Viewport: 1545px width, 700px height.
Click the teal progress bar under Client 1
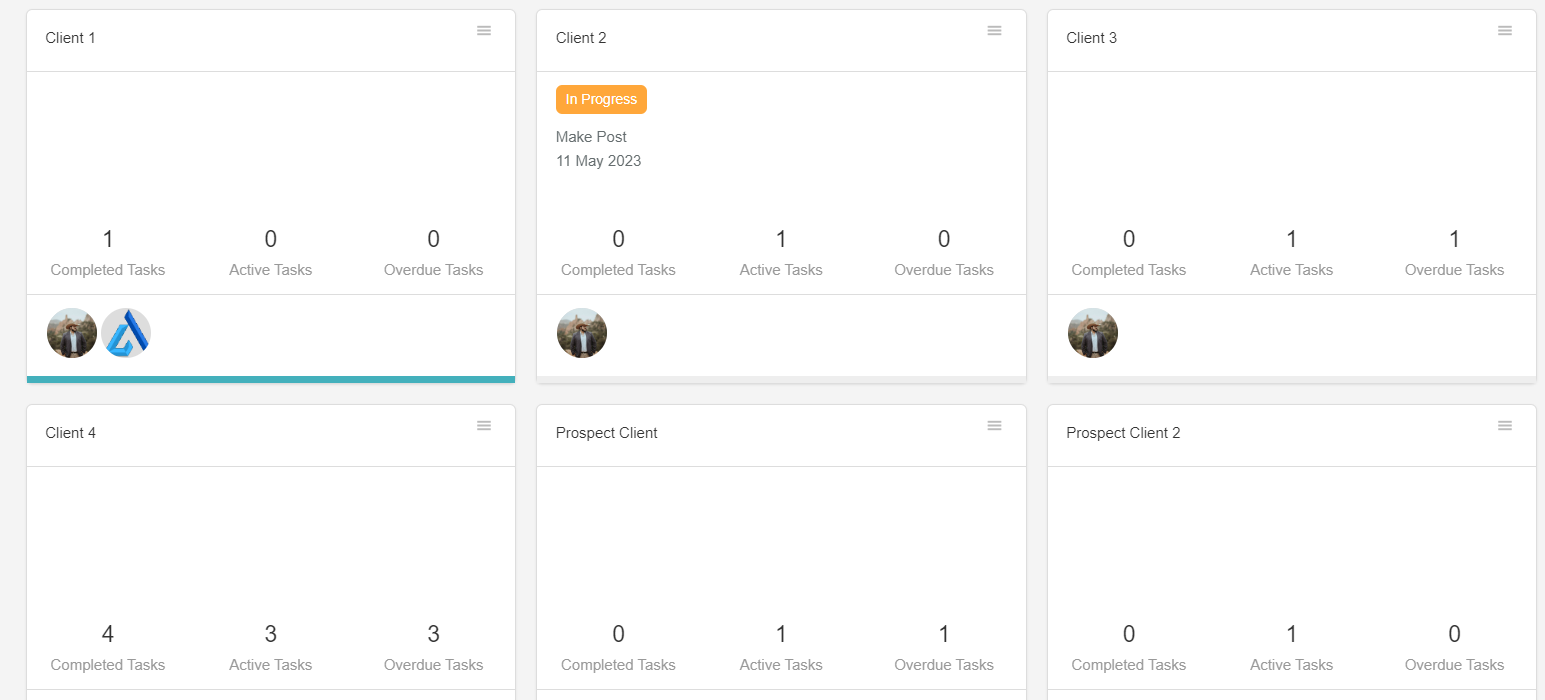point(270,379)
